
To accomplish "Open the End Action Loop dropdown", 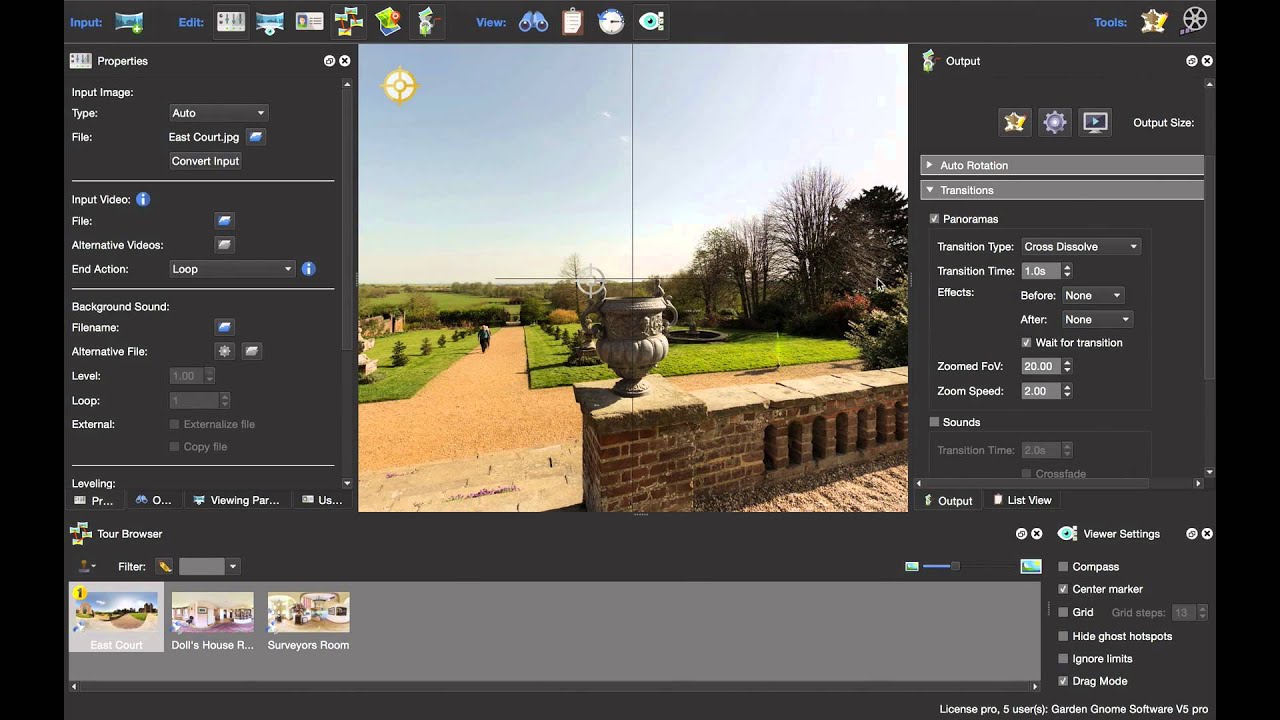I will pos(231,269).
